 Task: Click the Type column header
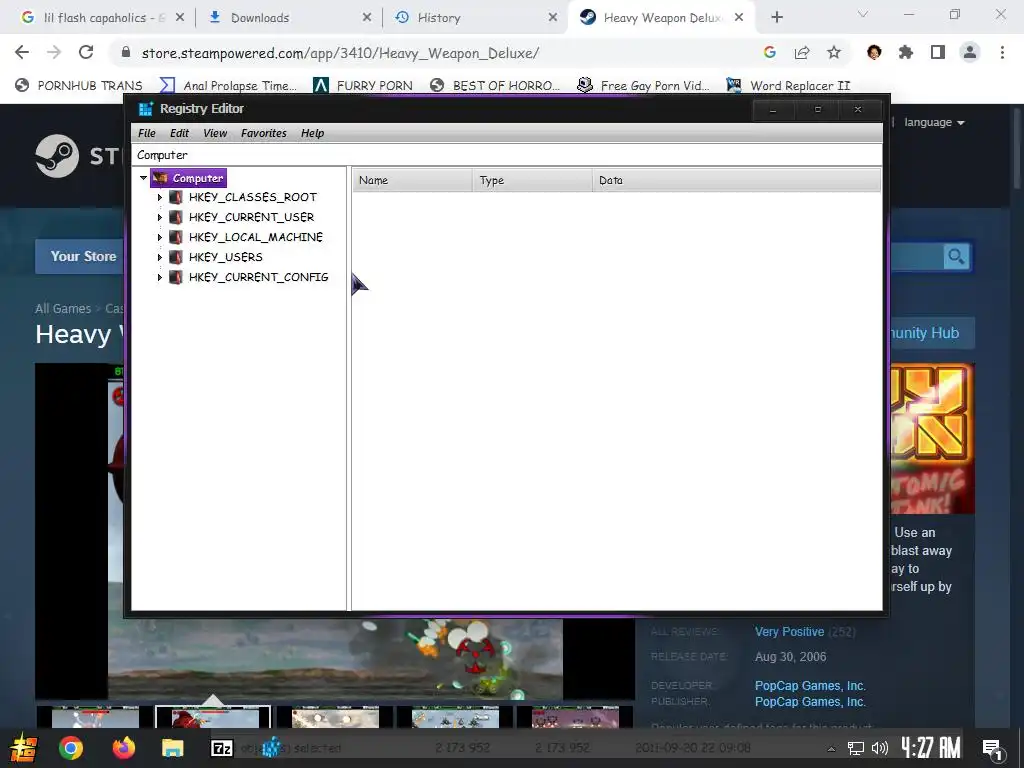[x=532, y=180]
